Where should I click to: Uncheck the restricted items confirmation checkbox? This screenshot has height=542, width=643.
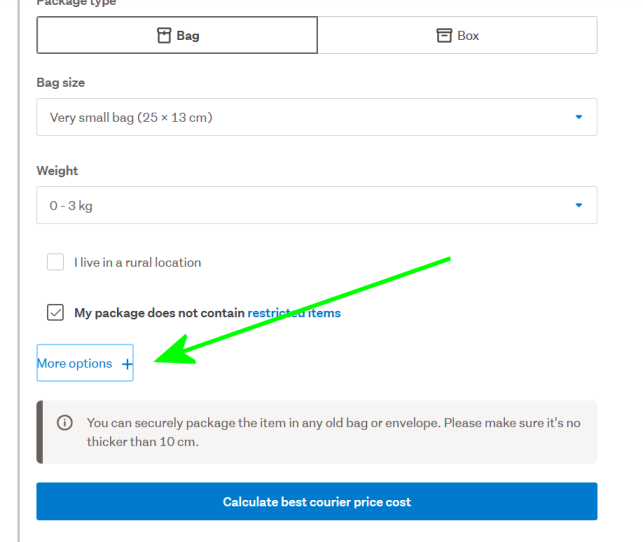click(x=56, y=313)
